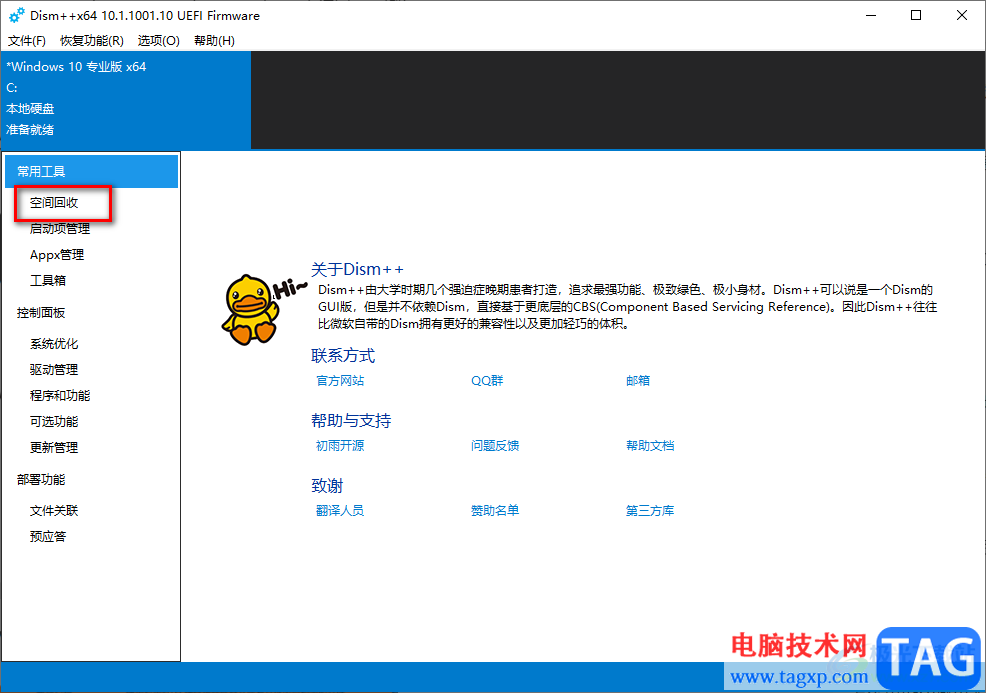Open 可选功能 in the sidebar
Viewport: 986px width, 693px height.
click(54, 421)
